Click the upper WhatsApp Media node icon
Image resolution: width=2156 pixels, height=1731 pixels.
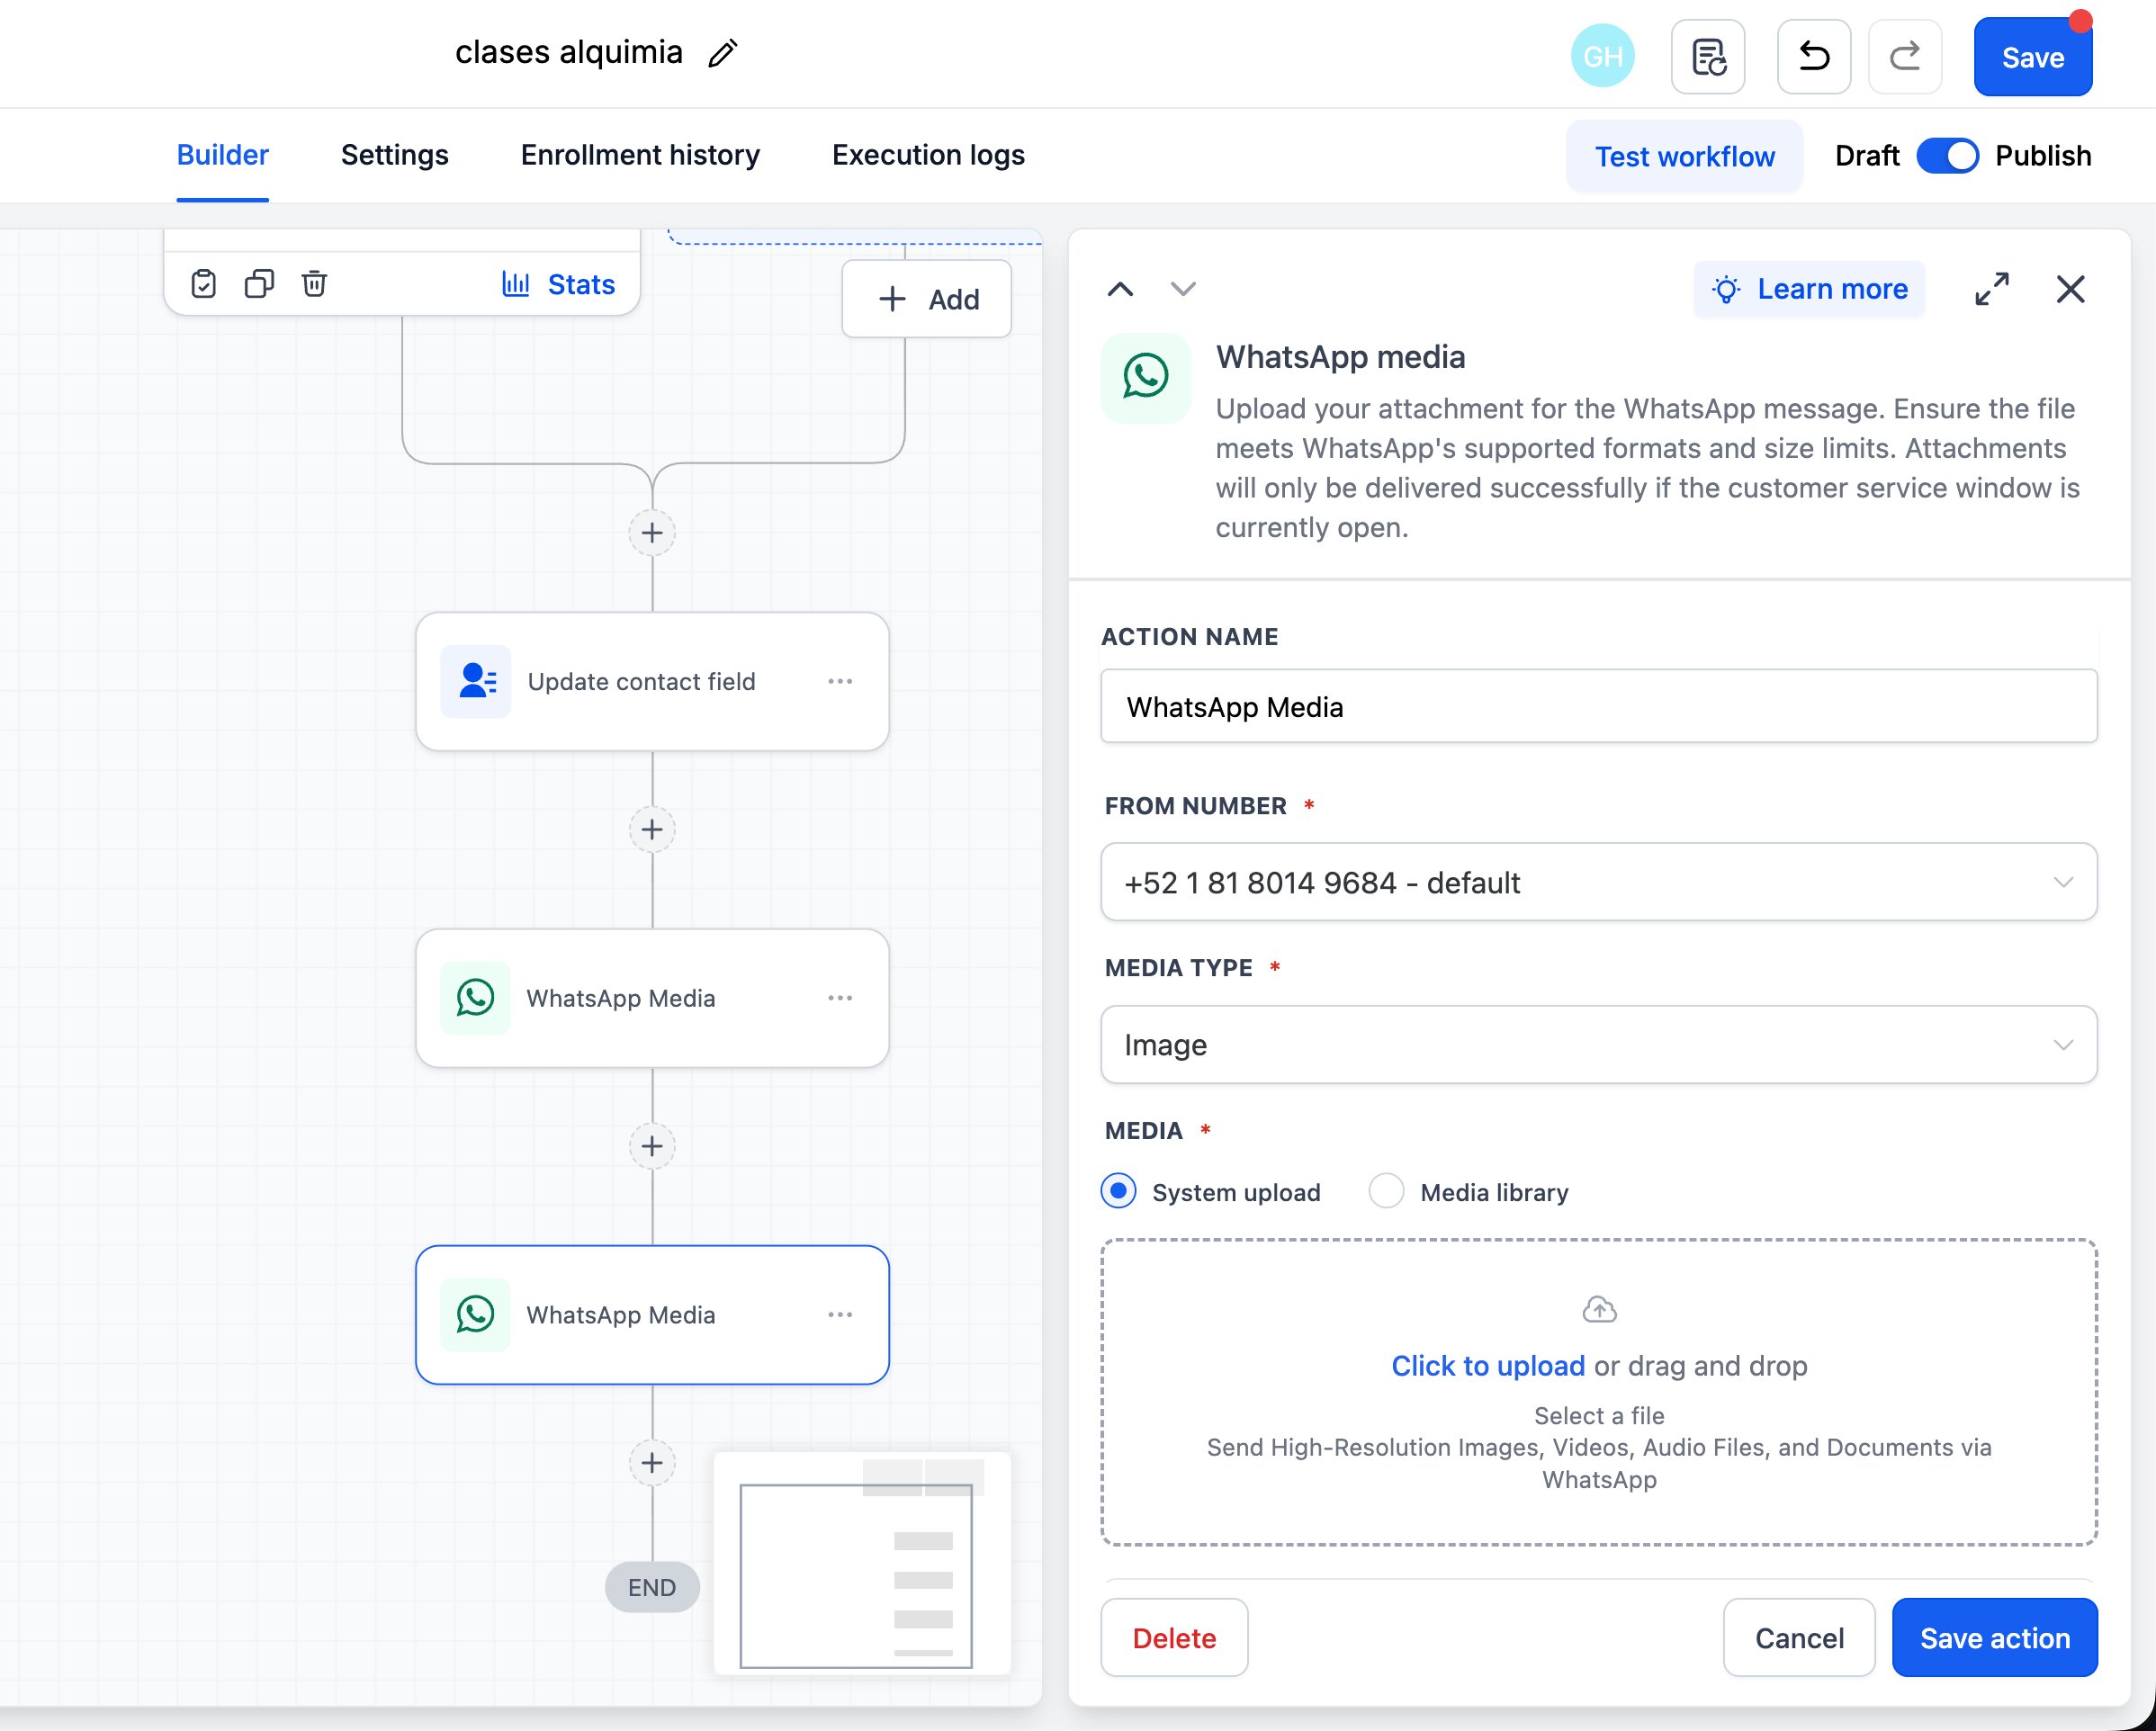[x=475, y=998]
